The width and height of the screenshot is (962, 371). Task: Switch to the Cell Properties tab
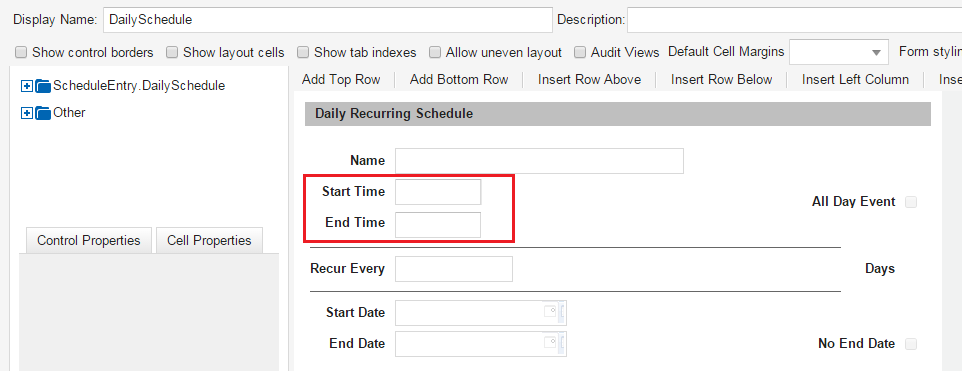(x=209, y=240)
